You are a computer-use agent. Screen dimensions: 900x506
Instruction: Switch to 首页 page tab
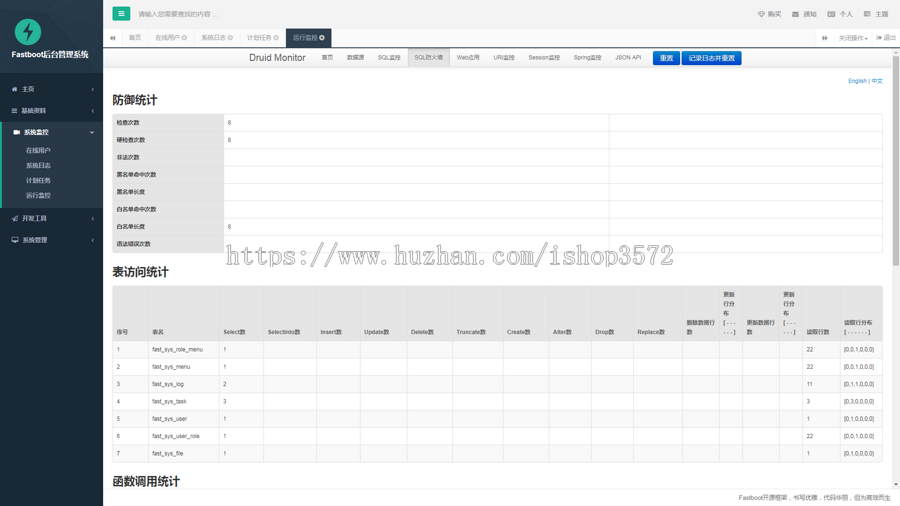(135, 38)
